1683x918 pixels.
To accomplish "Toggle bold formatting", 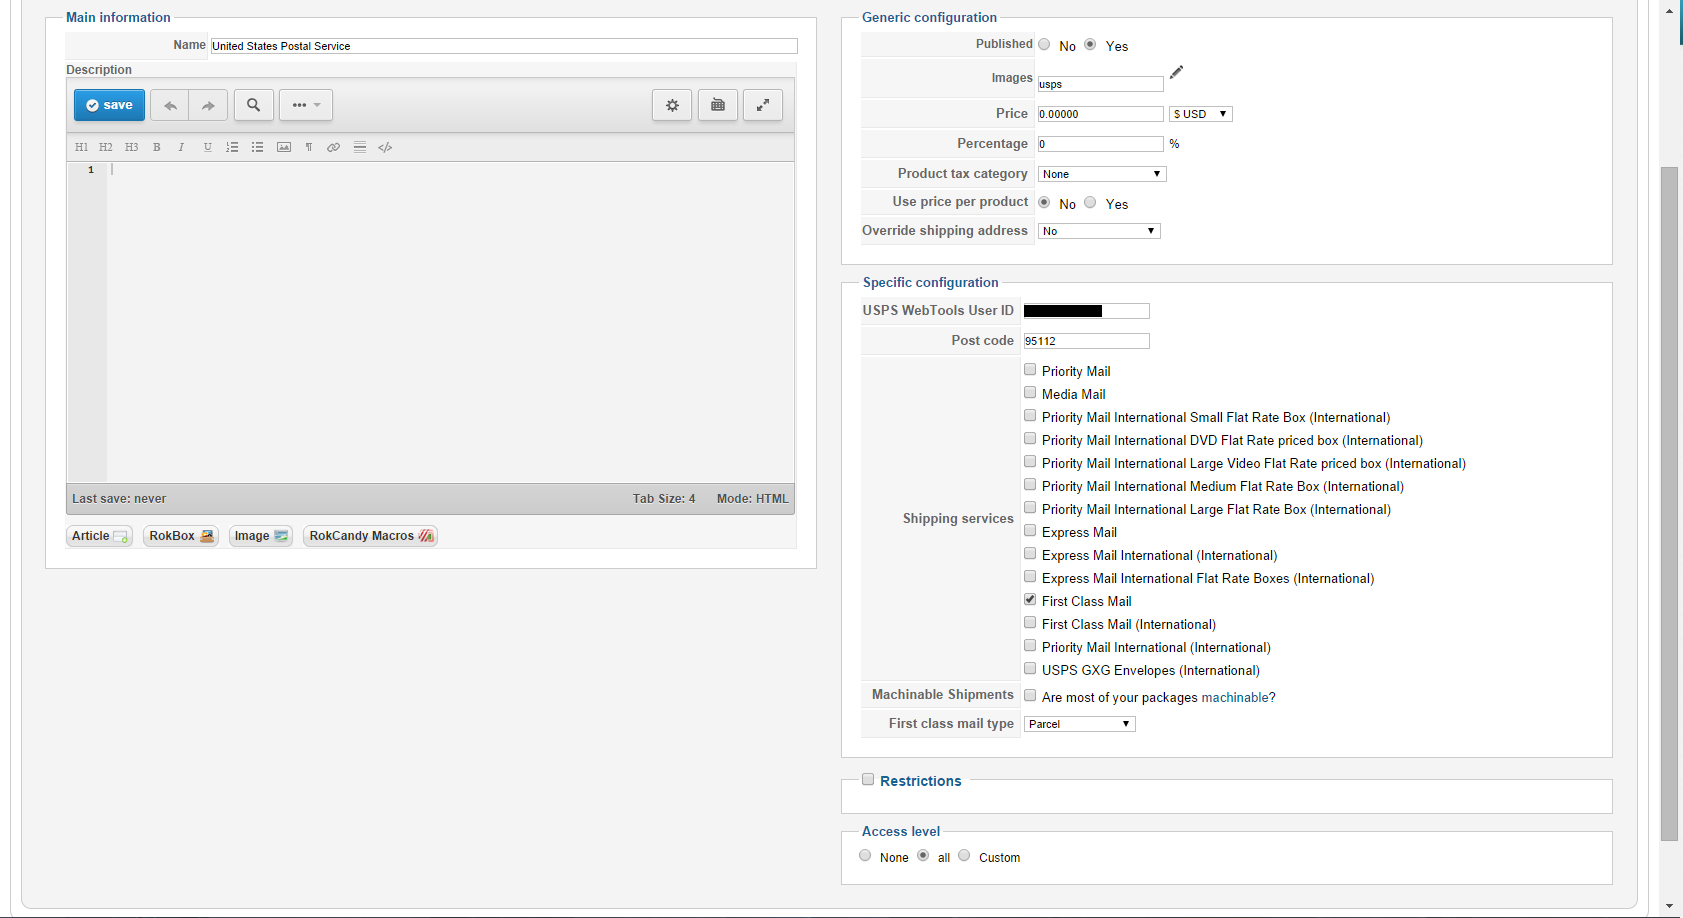I will 156,147.
